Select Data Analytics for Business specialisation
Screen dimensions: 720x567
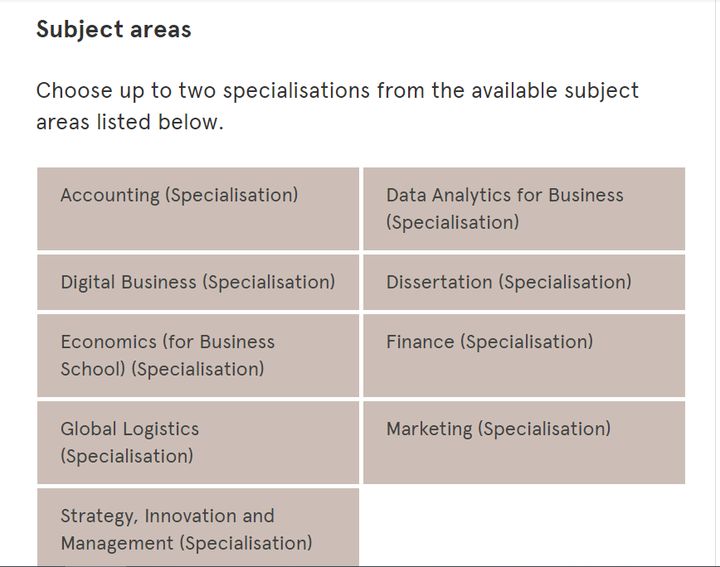tap(524, 209)
